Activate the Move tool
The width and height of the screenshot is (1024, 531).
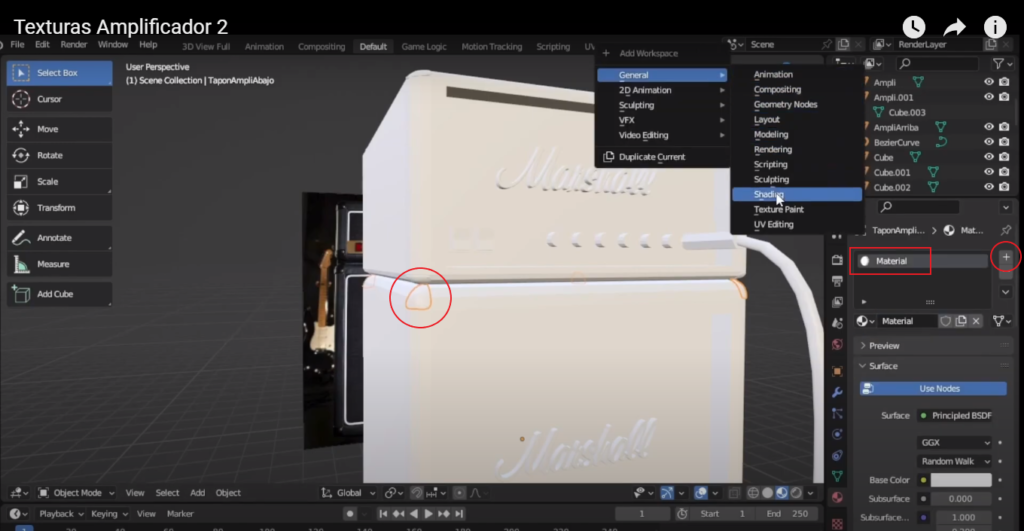click(x=59, y=129)
